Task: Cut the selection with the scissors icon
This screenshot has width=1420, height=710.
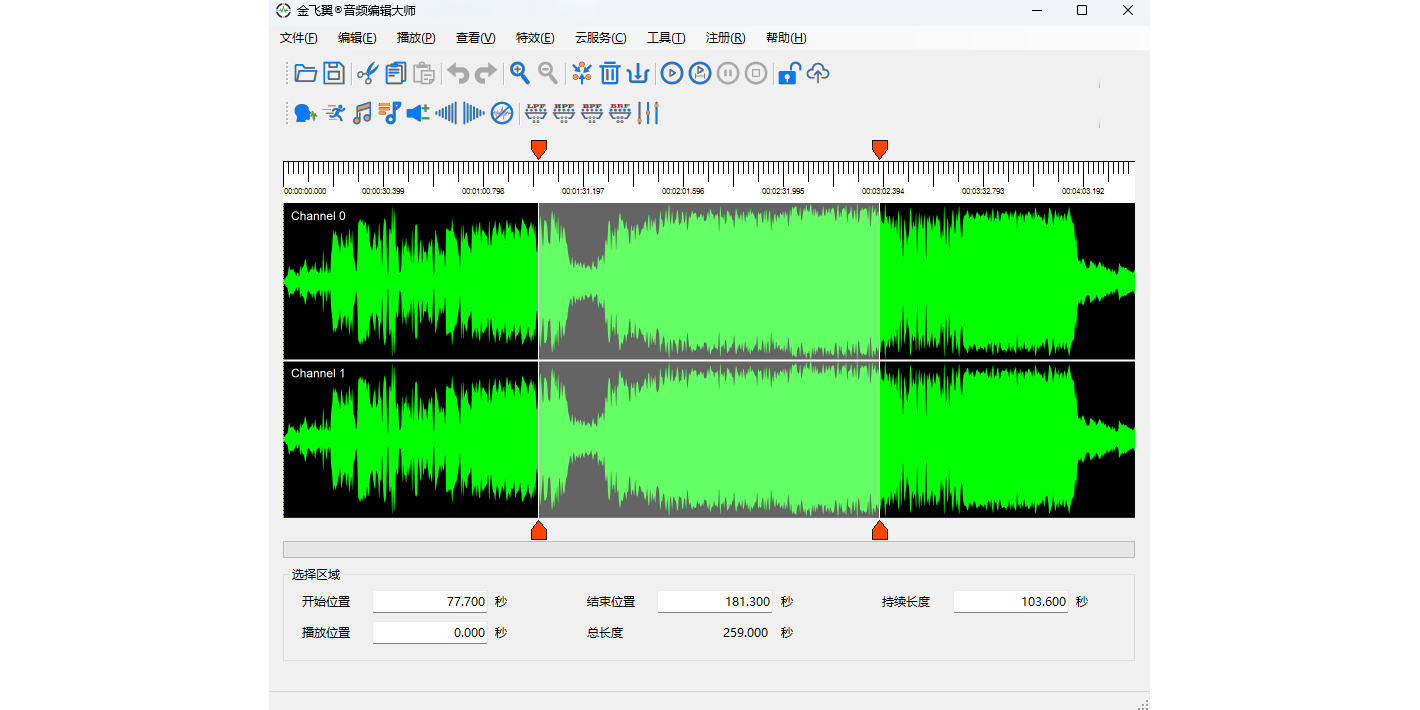Action: tap(367, 73)
